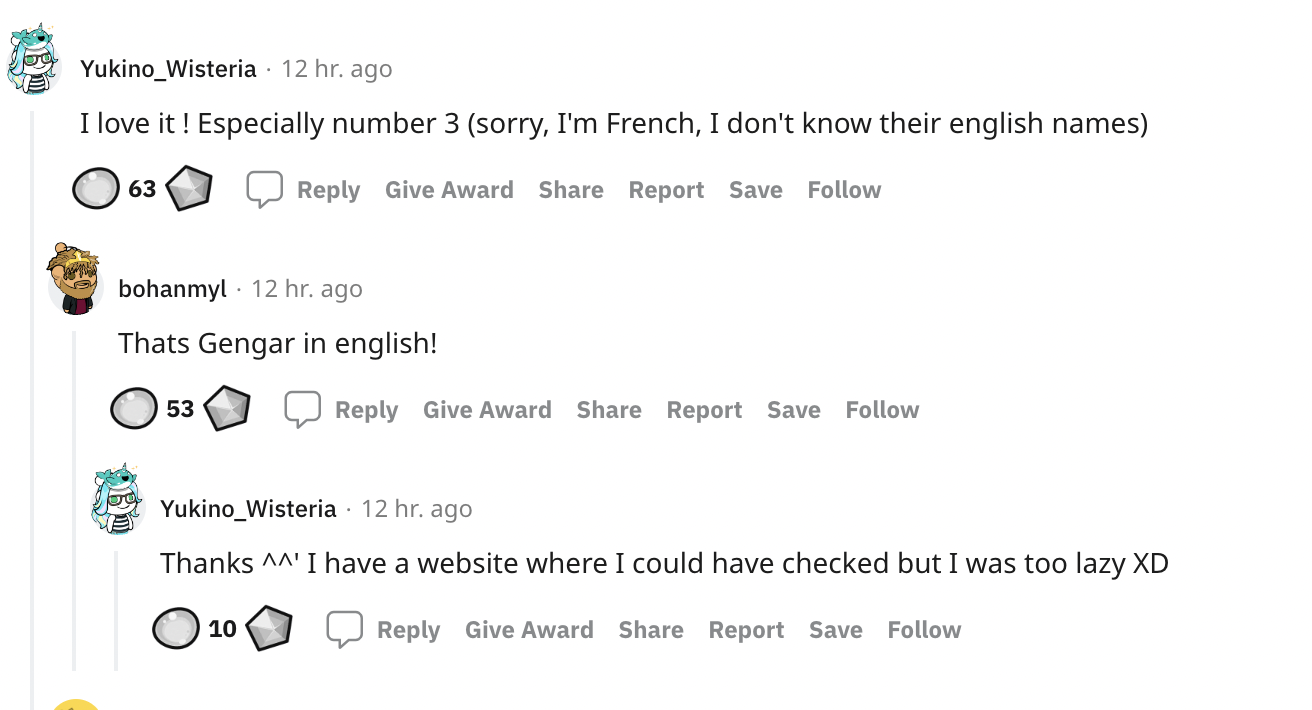Save bohanmyl's Gengar comment
The image size is (1312, 710).
pos(794,410)
